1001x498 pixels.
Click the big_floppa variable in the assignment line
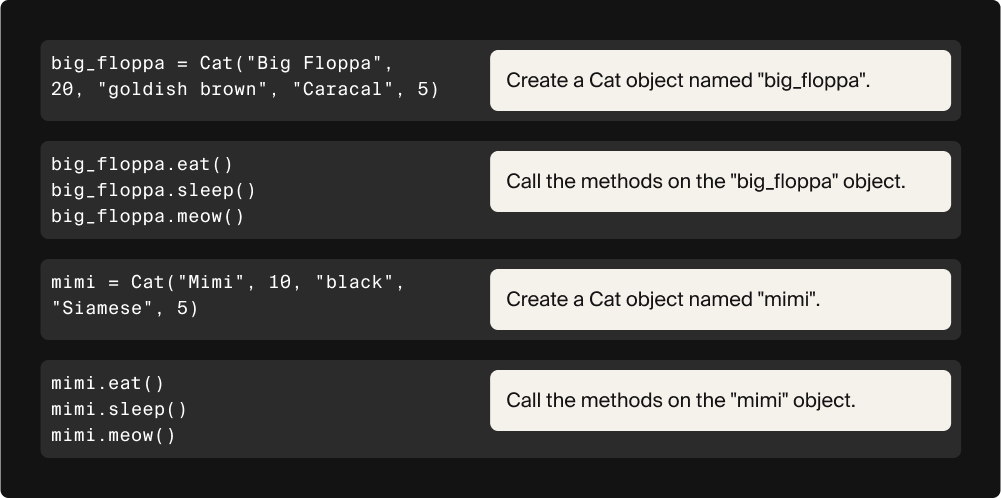point(107,64)
